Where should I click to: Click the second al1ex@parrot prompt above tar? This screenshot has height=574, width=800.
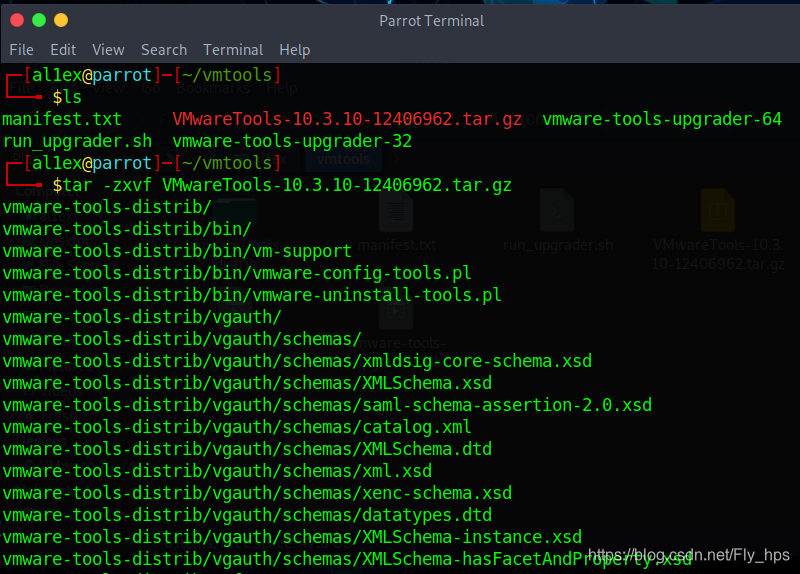(92, 163)
